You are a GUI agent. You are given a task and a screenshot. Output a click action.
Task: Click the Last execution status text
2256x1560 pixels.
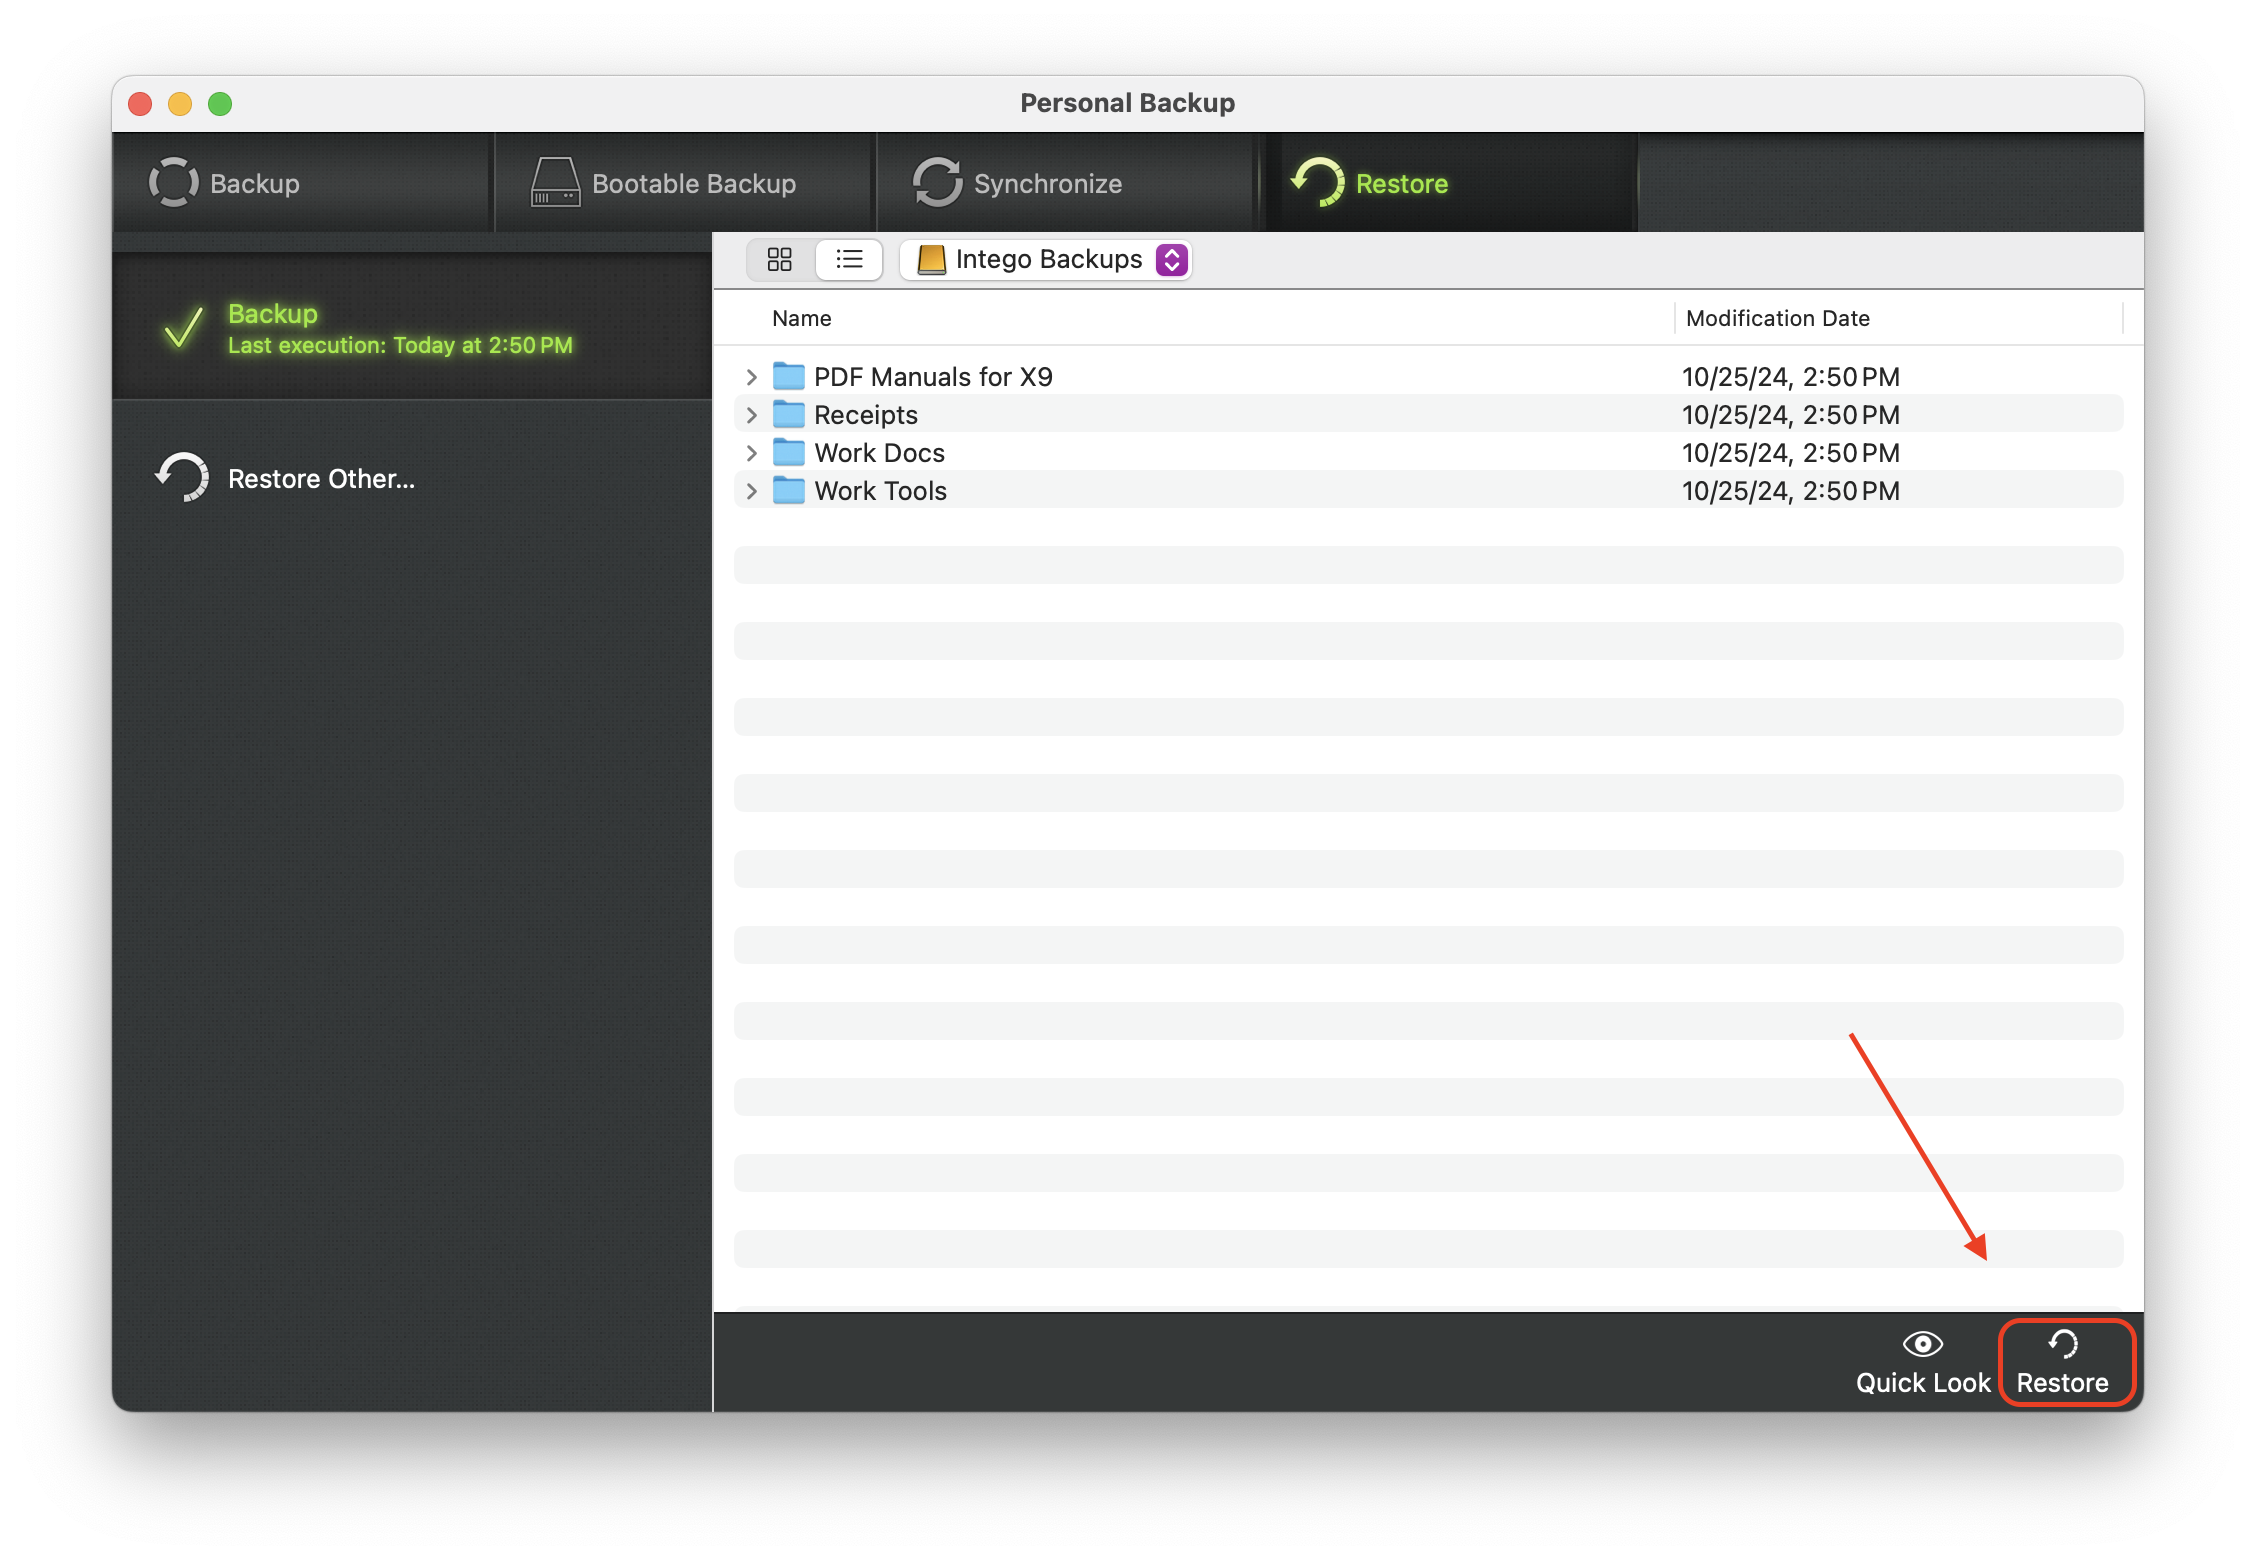(x=400, y=346)
